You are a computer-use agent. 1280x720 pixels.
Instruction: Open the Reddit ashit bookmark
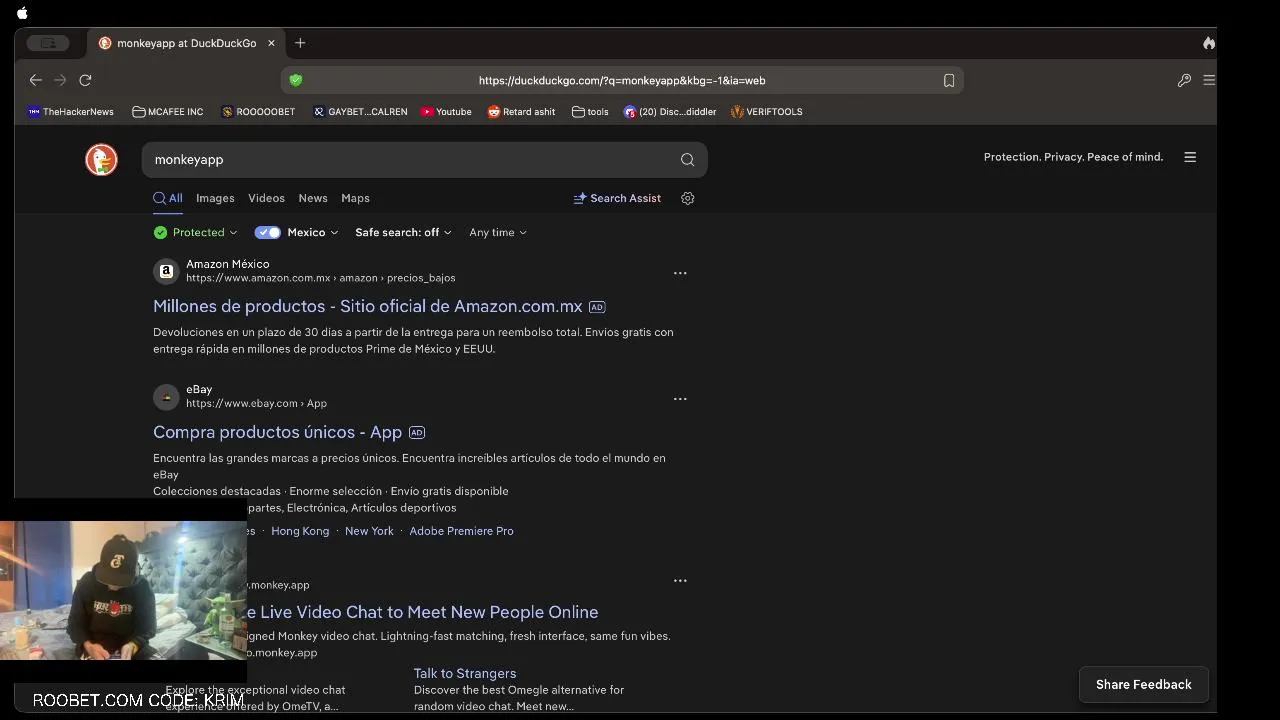pyautogui.click(x=521, y=112)
